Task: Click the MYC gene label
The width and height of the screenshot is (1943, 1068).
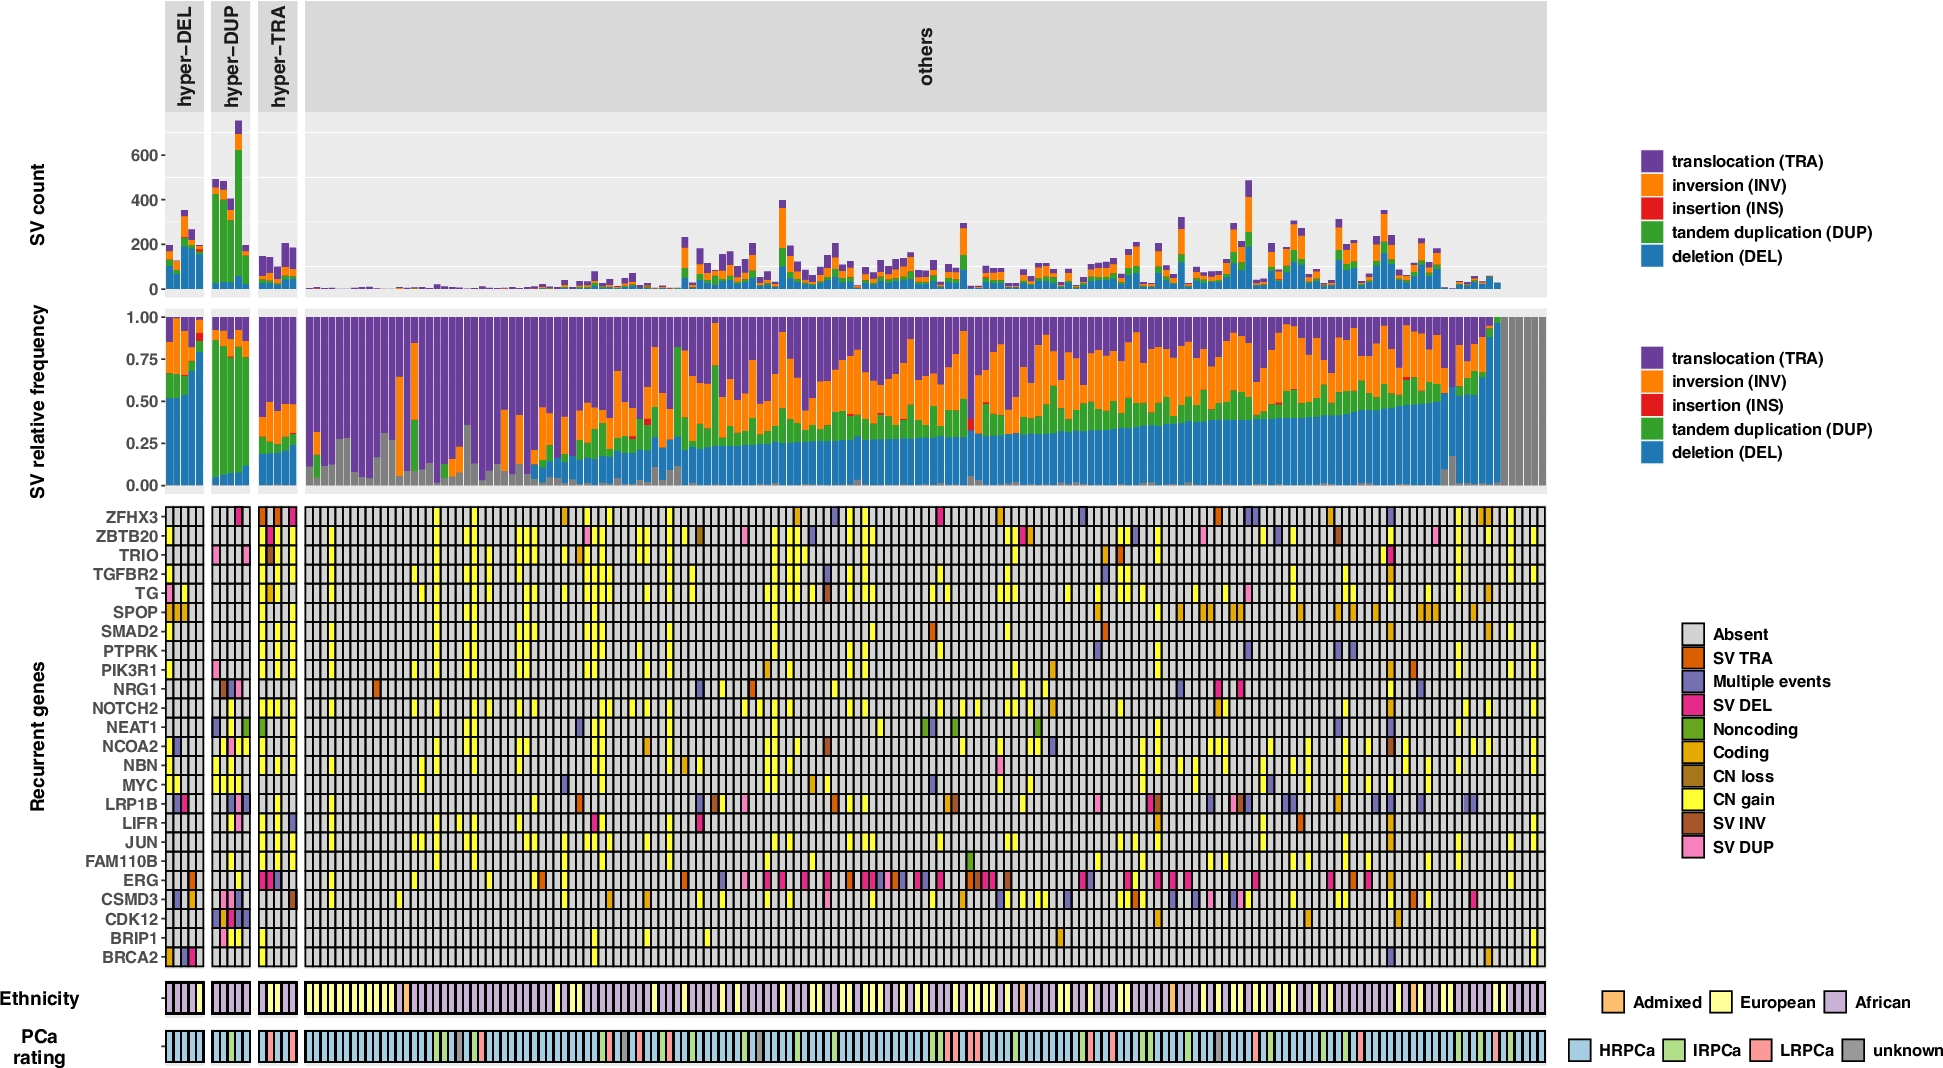Action: tap(140, 785)
